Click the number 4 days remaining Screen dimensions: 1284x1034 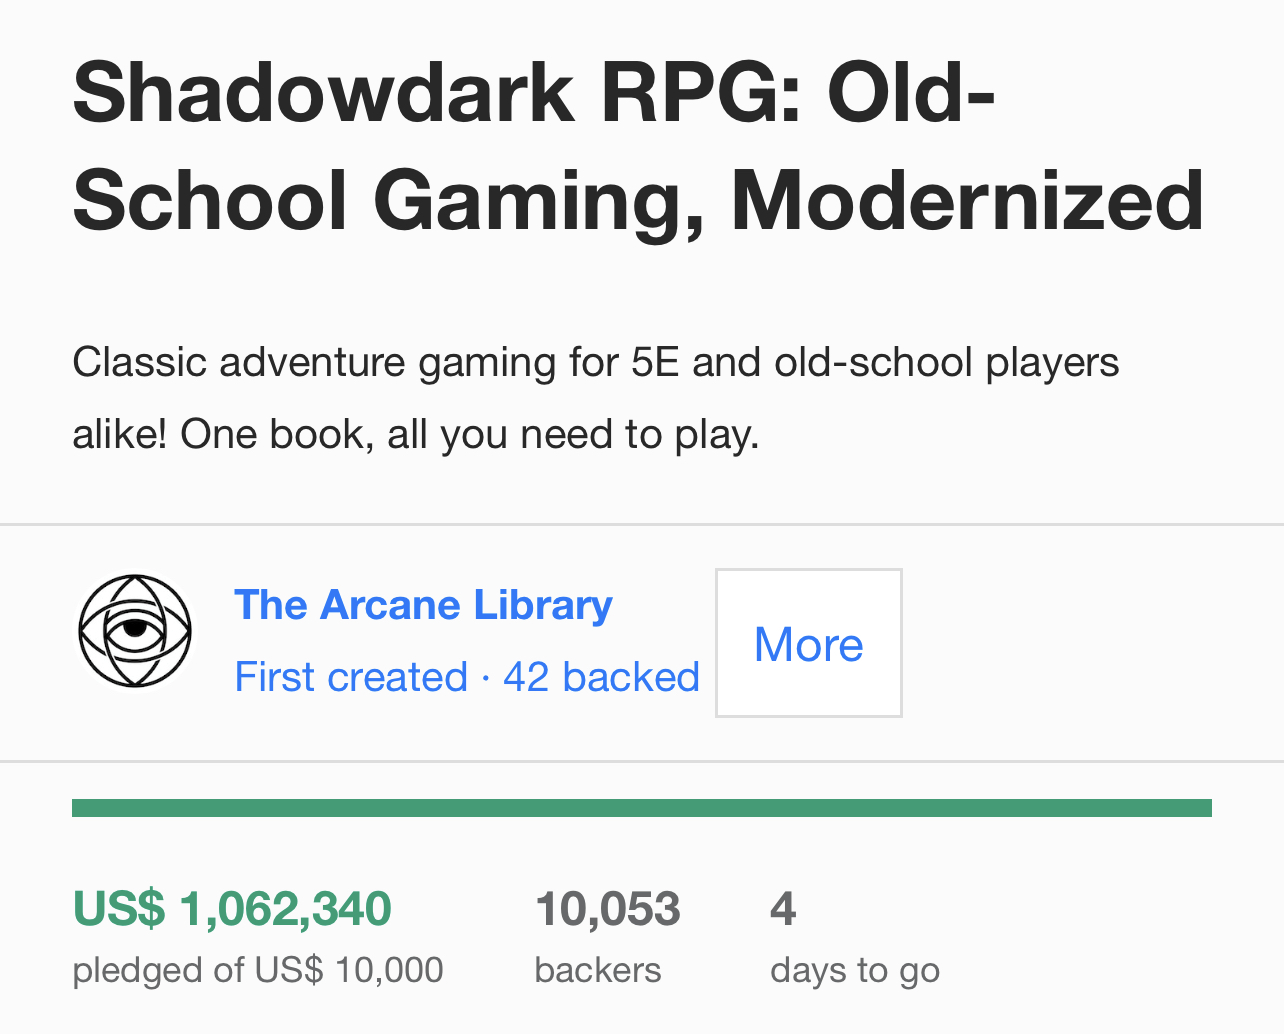783,909
